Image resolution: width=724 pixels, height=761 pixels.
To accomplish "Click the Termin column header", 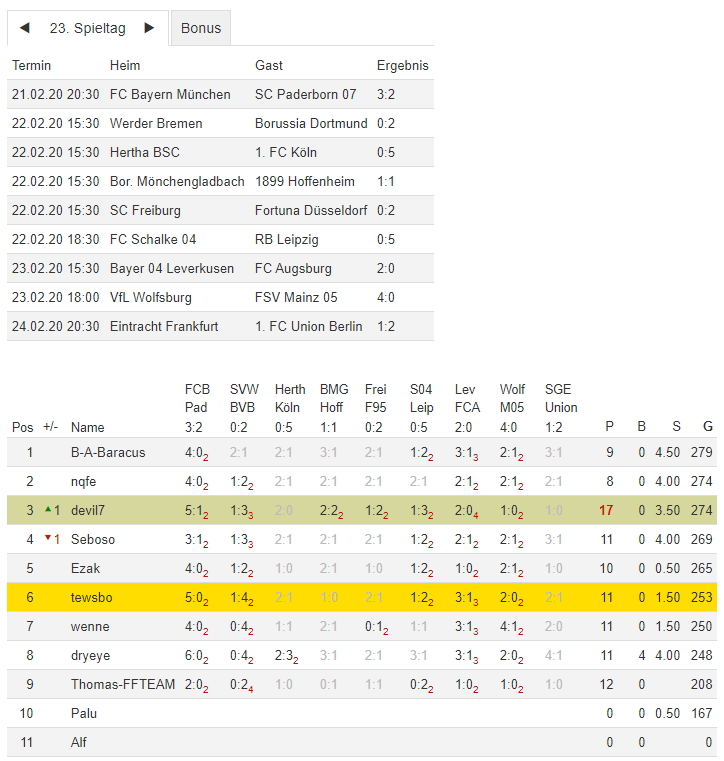I will tap(31, 65).
